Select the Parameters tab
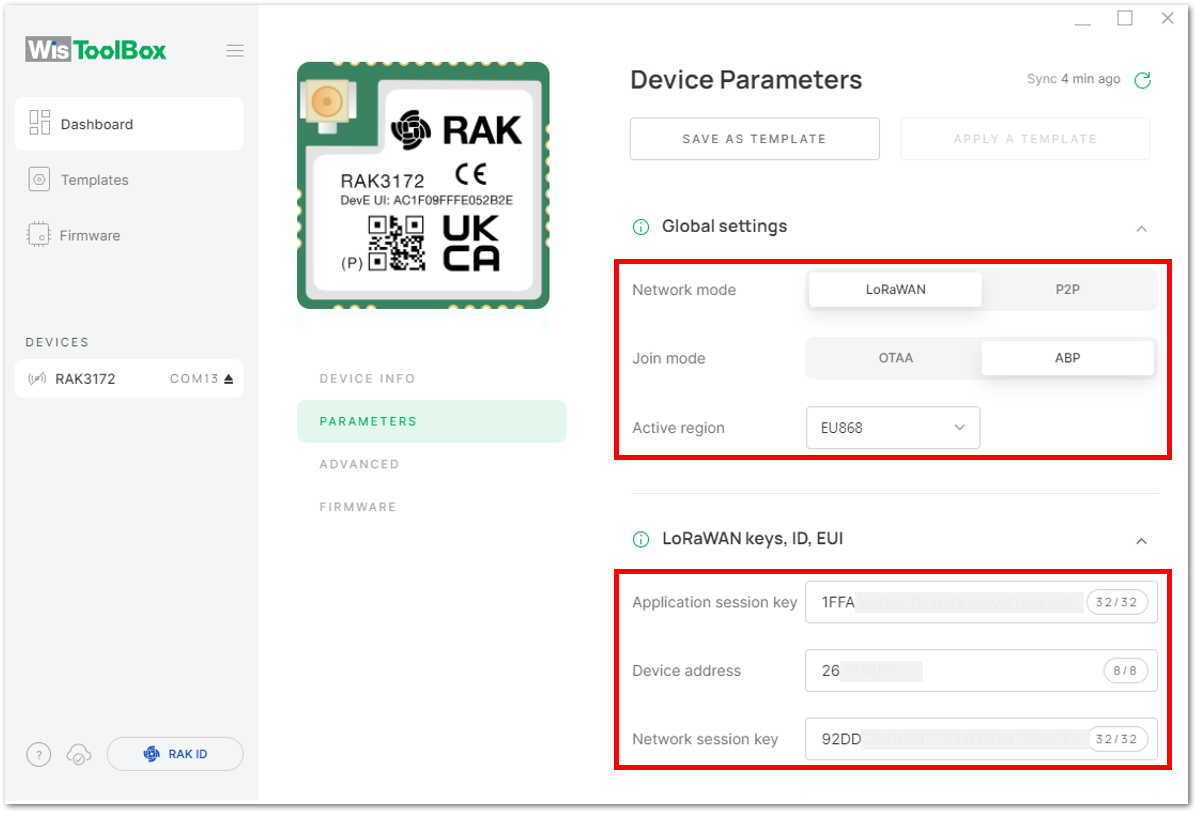This screenshot has height=813, width=1197. 431,421
